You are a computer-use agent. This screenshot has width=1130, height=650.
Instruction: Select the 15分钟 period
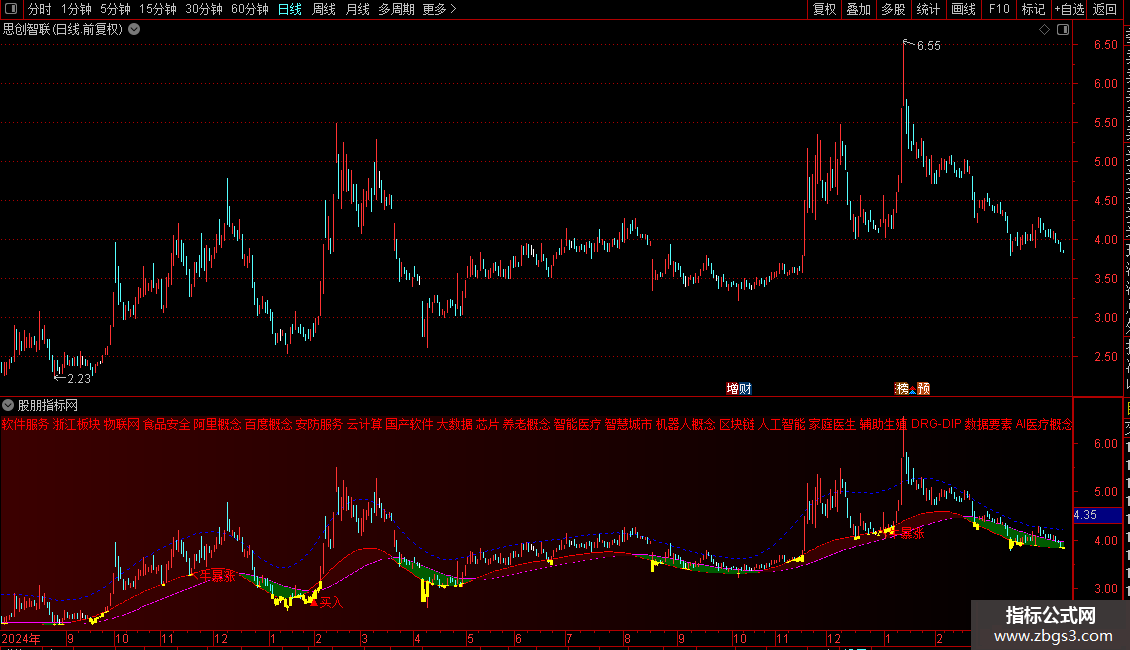tap(158, 9)
